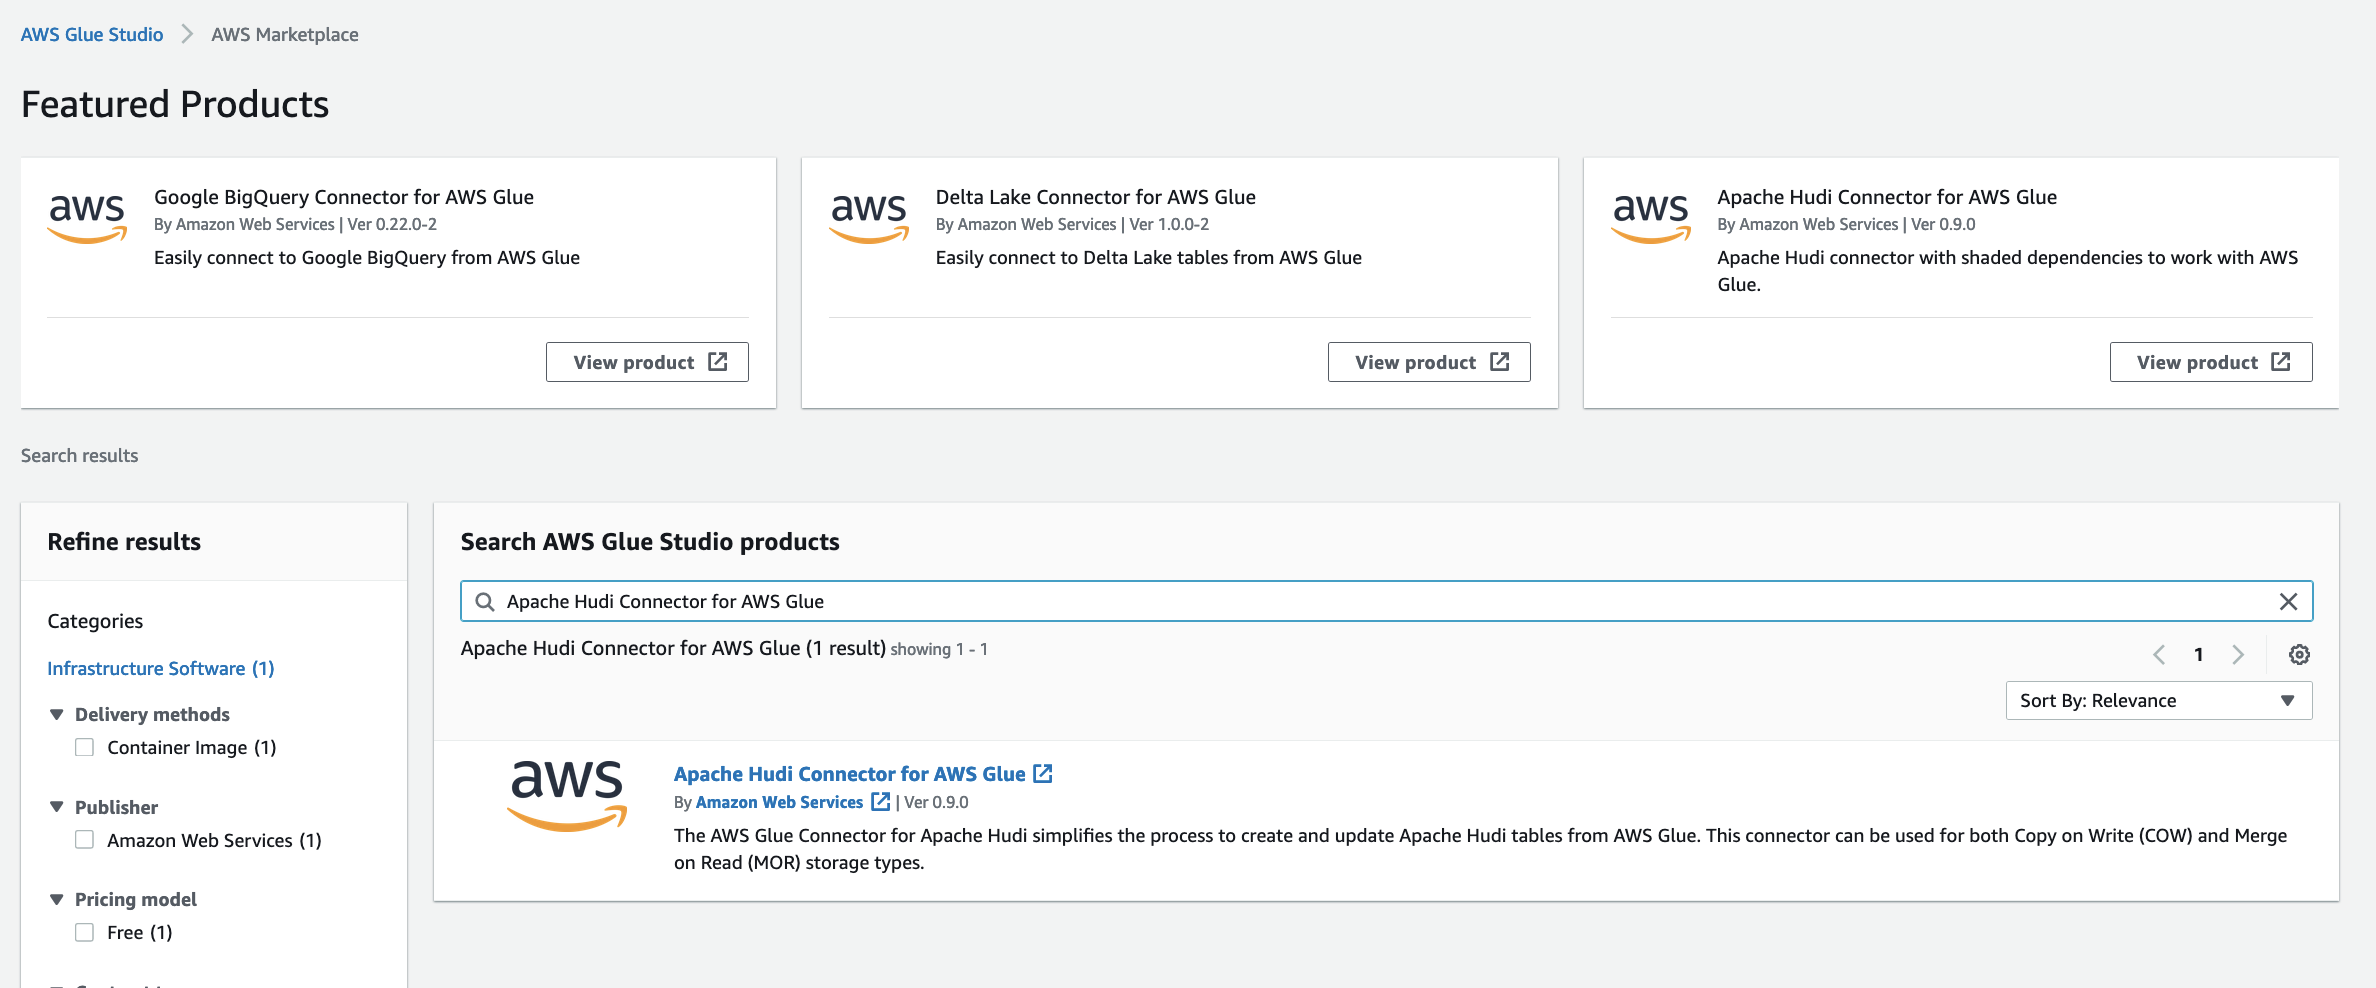Click the search results settings gear icon
2376x988 pixels.
[2299, 654]
